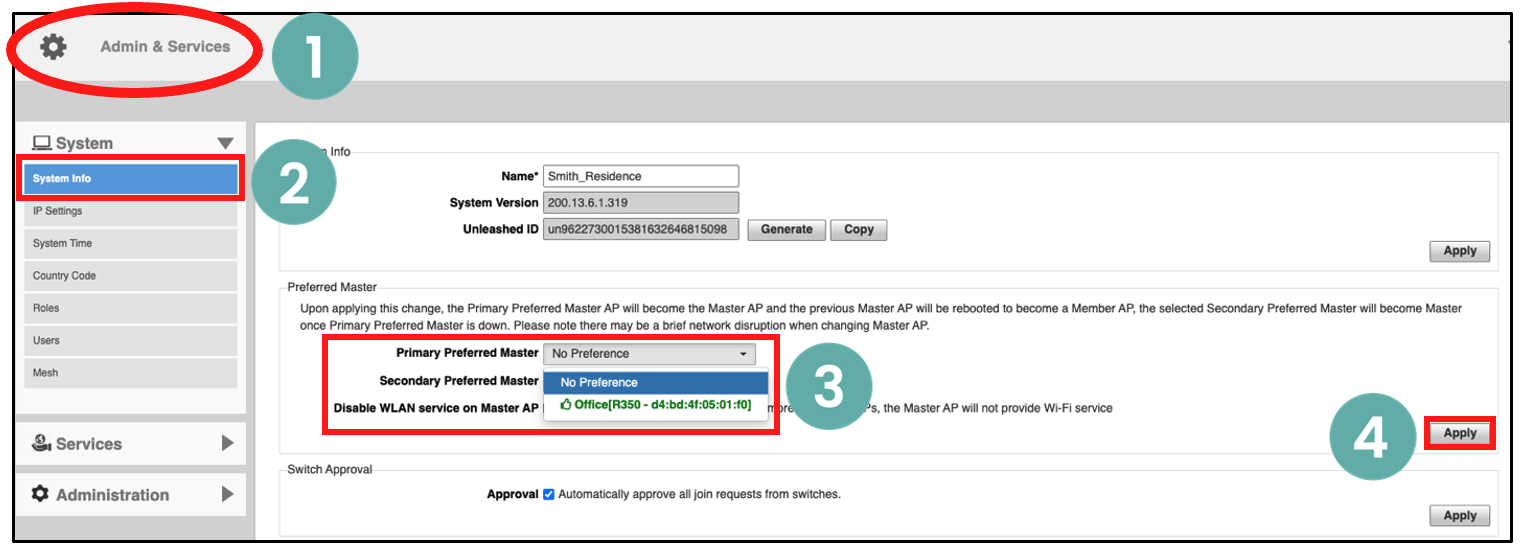The image size is (1520, 550).
Task: Click thumbs-up icon beside Office R350 option
Action: pyautogui.click(x=566, y=405)
